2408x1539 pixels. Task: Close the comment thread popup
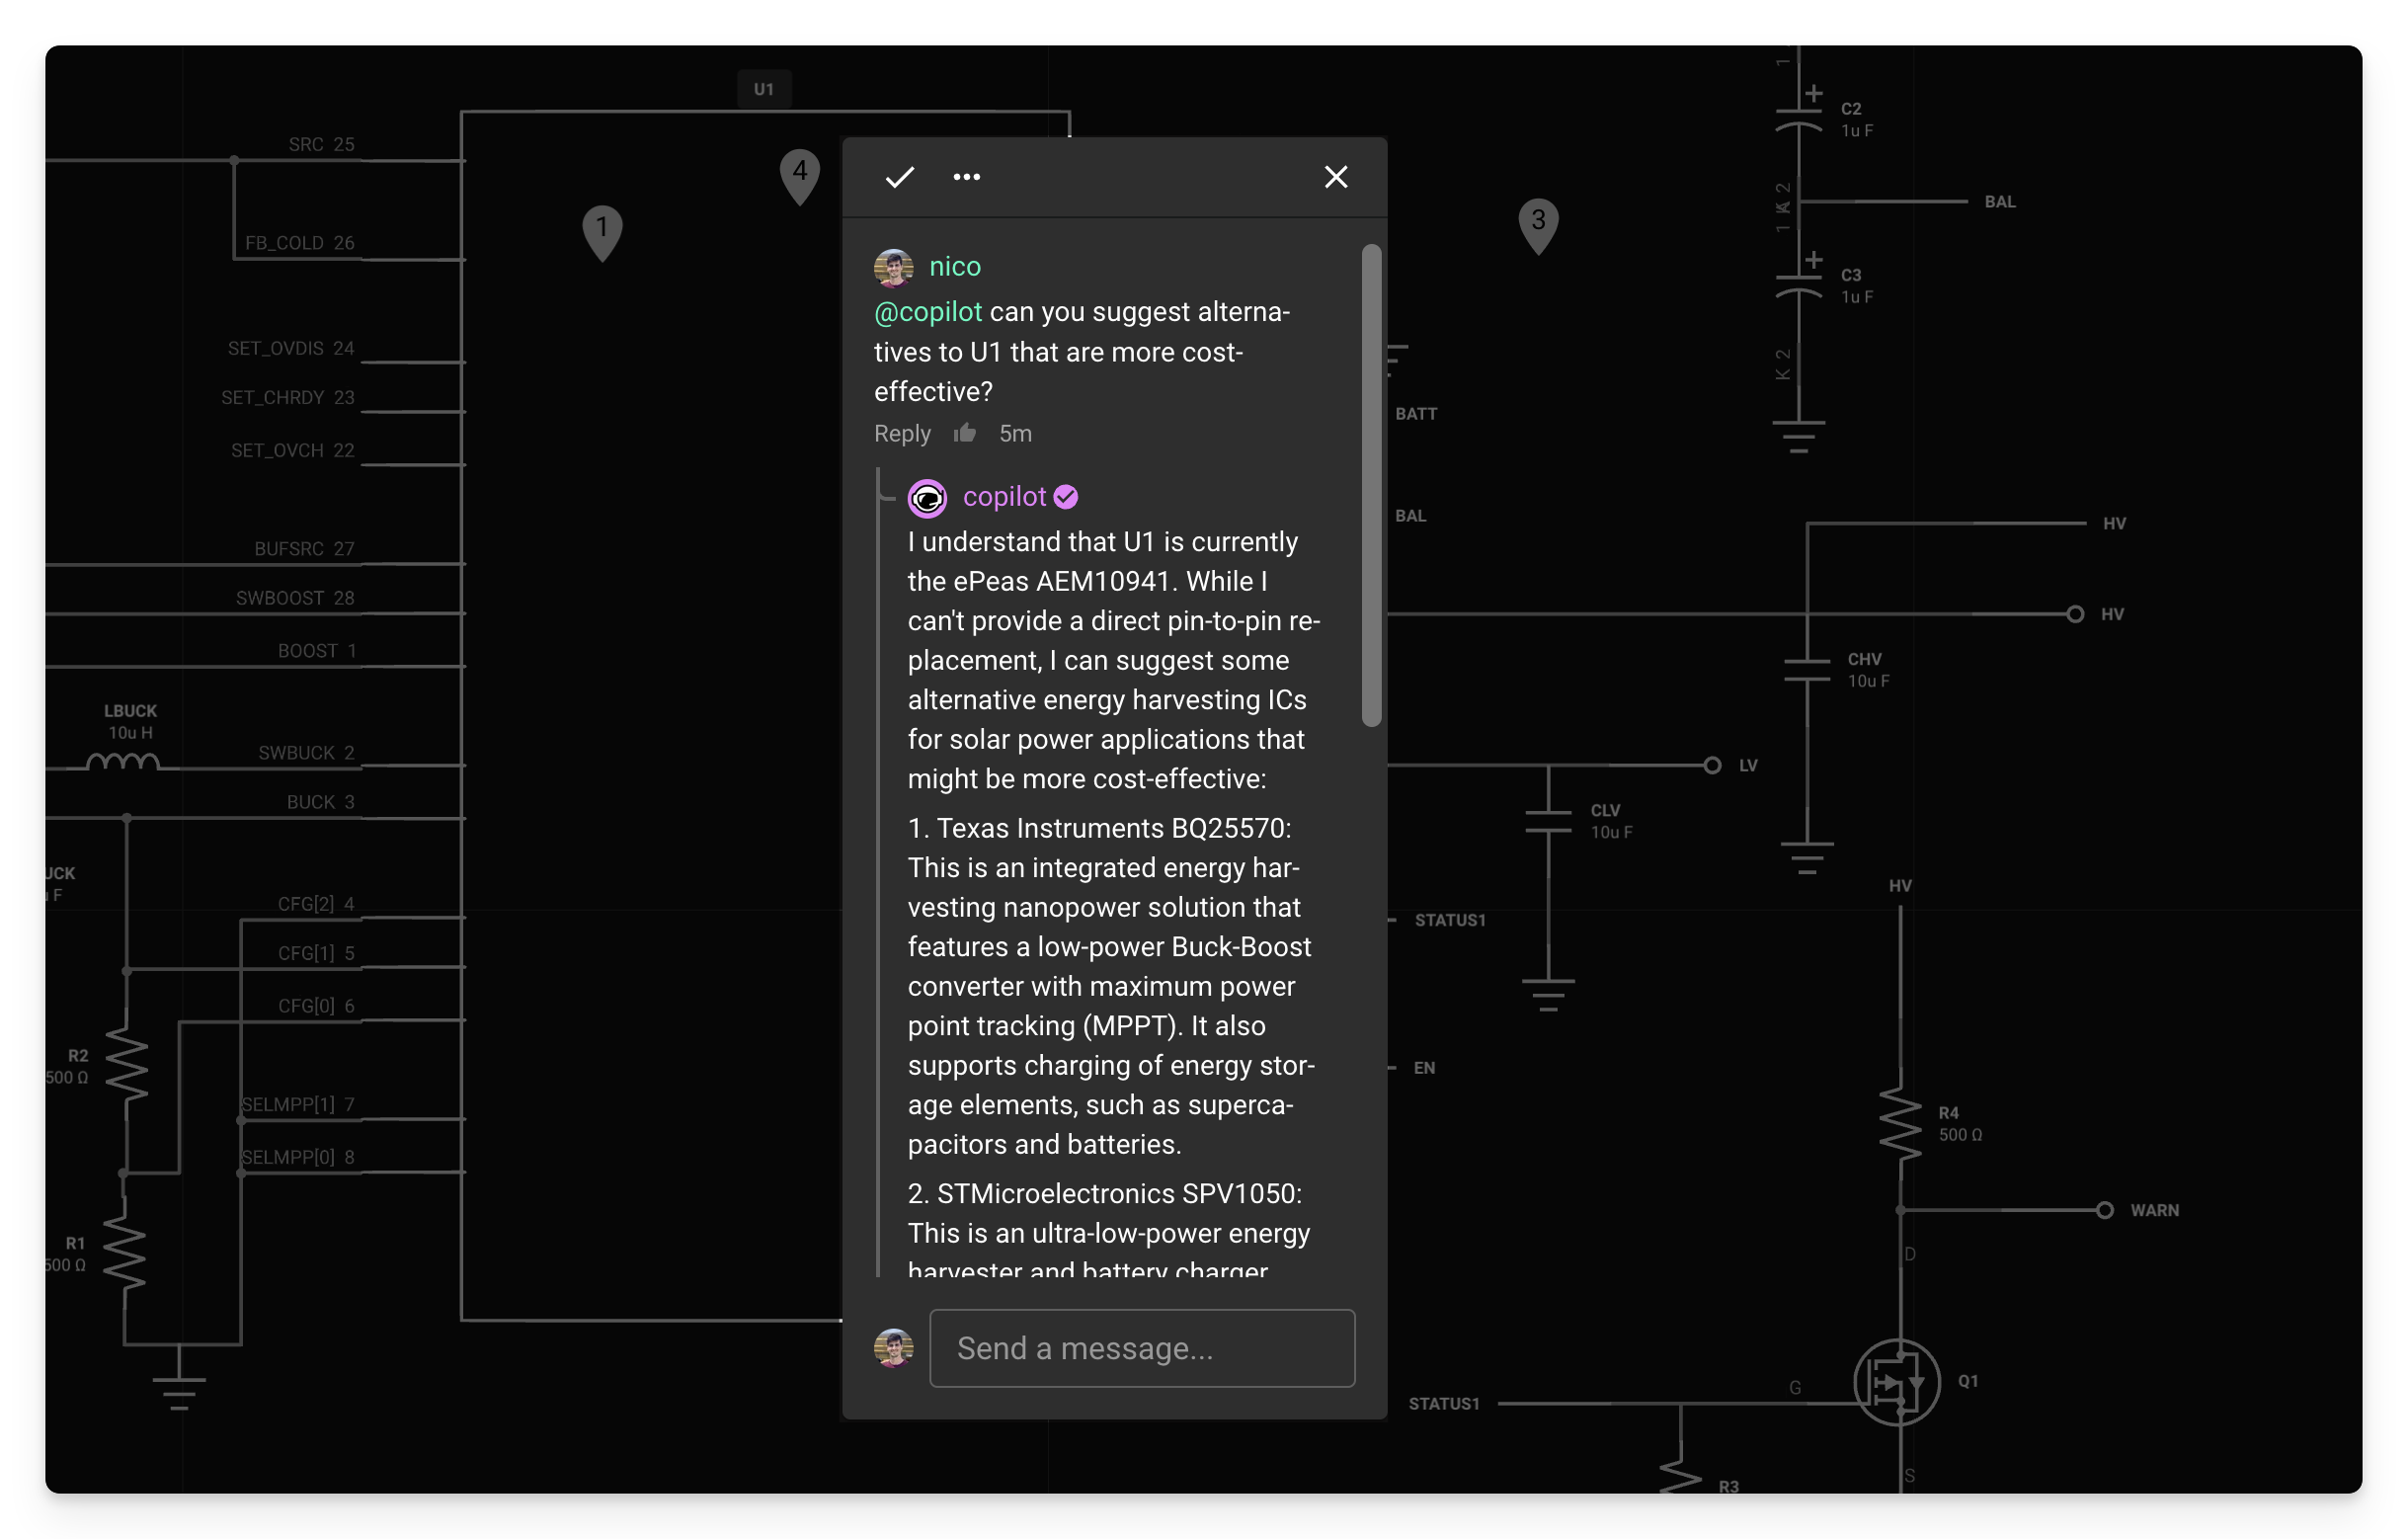click(1336, 177)
